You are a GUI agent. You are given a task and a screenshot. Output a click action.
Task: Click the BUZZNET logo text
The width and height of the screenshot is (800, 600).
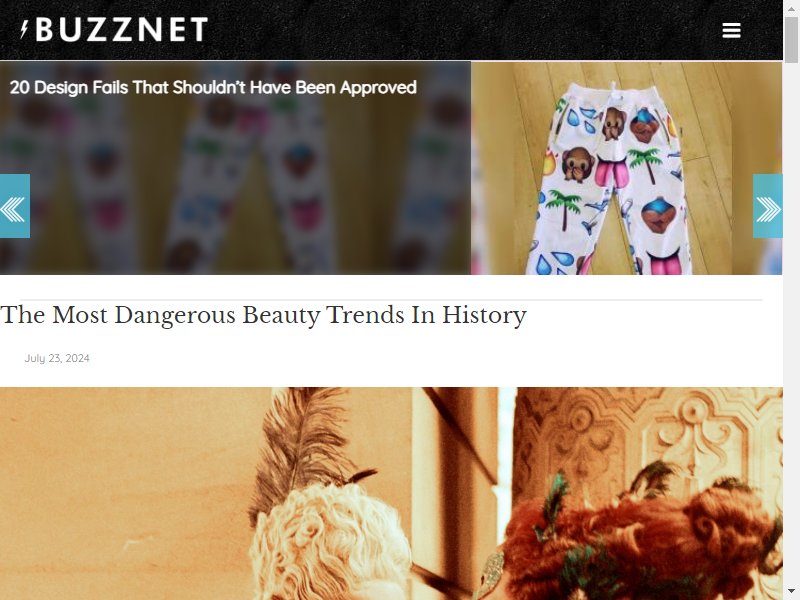pos(121,30)
